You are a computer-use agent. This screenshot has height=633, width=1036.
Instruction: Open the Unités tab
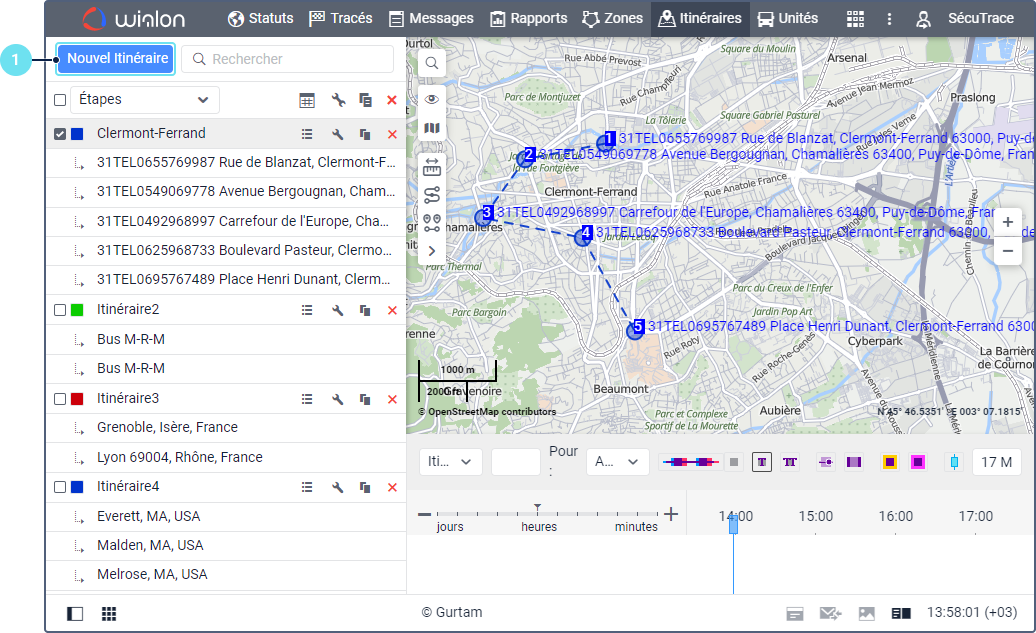788,19
